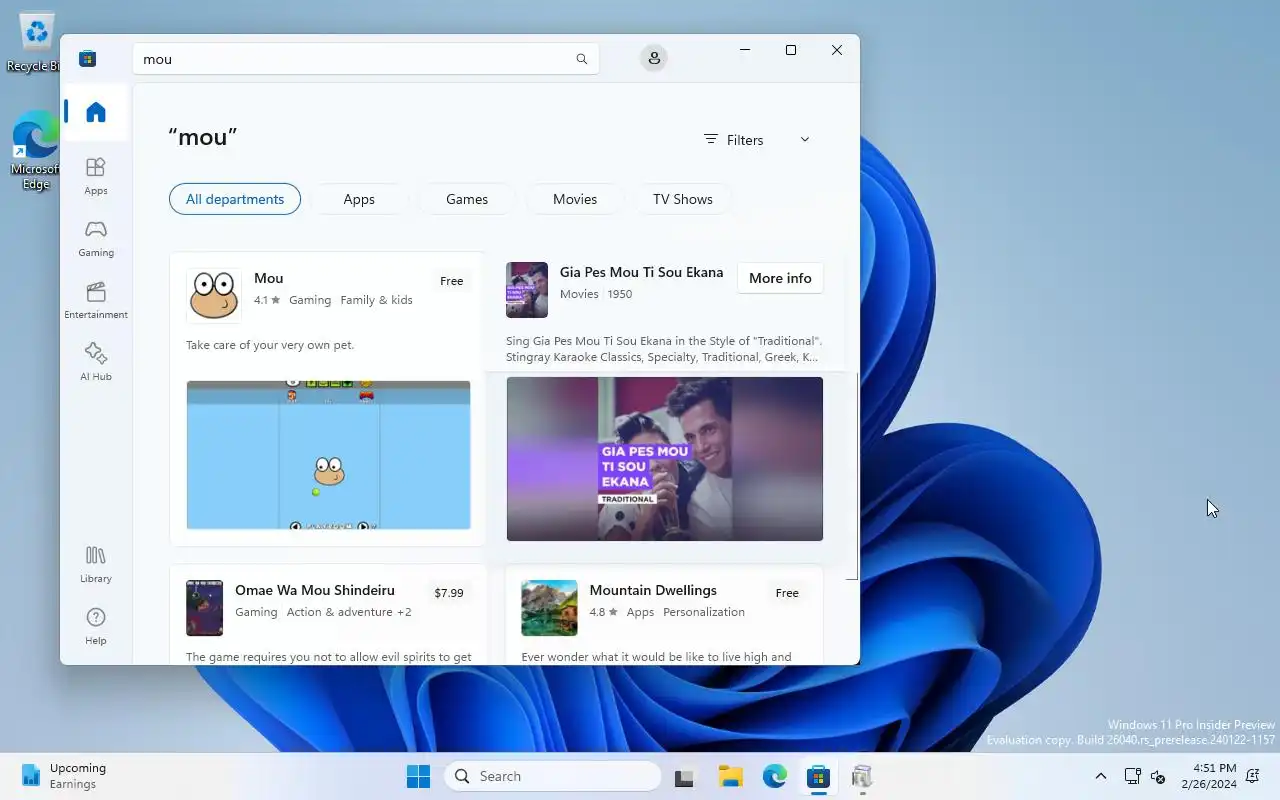This screenshot has width=1280, height=800.
Task: Select the TV Shows filter chip
Action: (683, 199)
